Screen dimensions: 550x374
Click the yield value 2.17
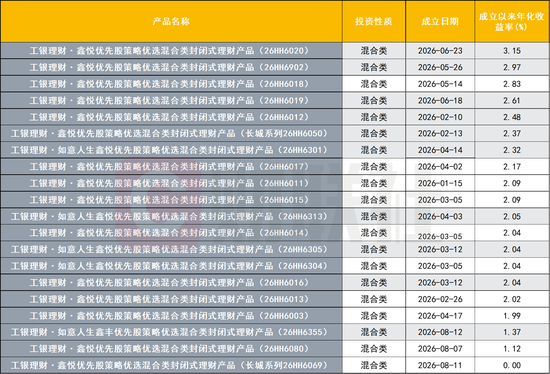pos(512,167)
